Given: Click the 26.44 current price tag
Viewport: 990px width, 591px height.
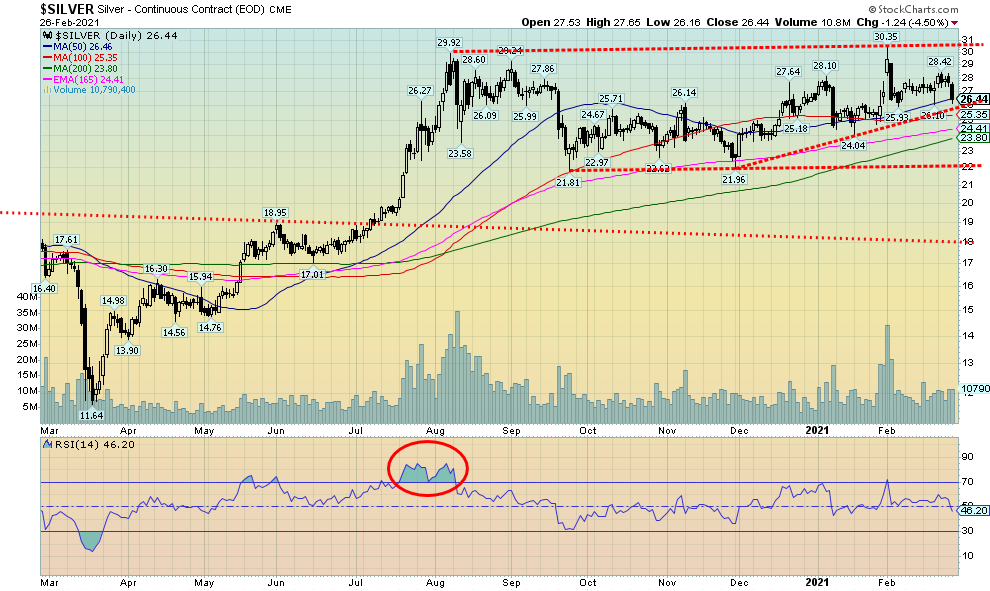Looking at the screenshot, I should click(x=973, y=99).
